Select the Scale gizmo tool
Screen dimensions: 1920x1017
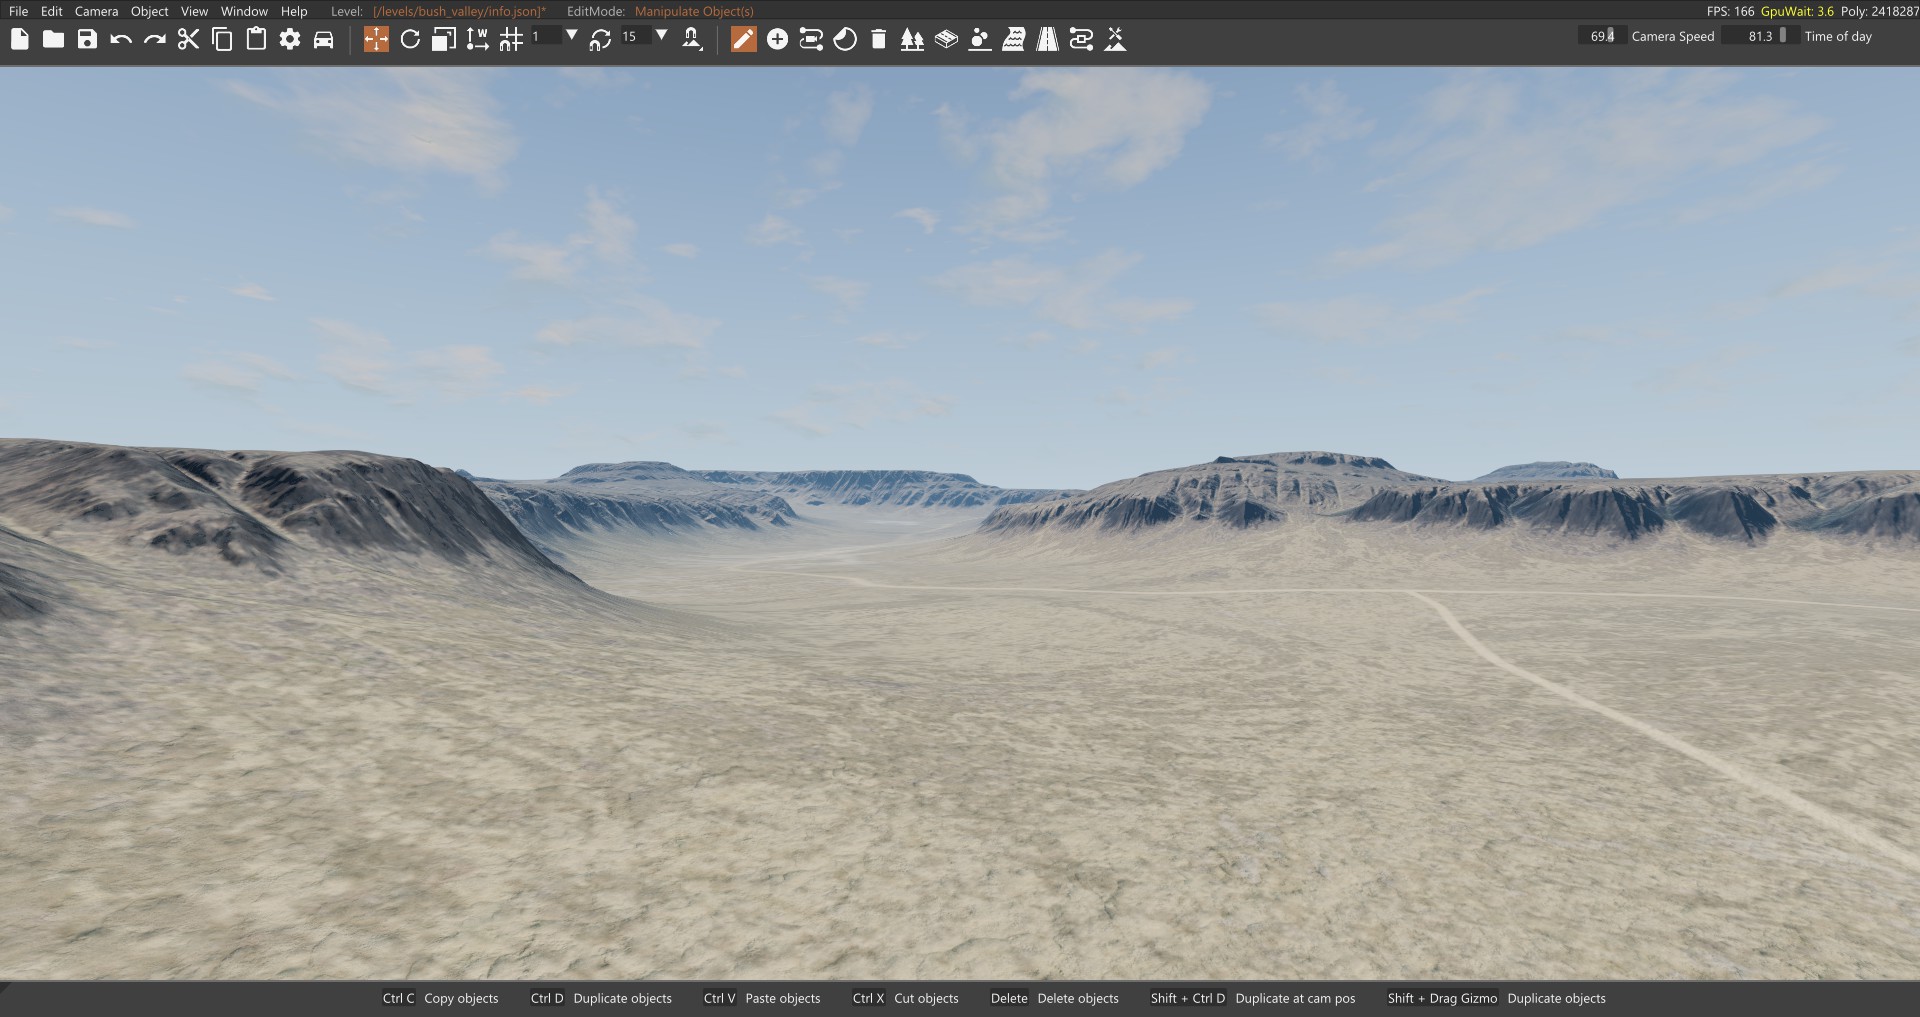tap(444, 39)
